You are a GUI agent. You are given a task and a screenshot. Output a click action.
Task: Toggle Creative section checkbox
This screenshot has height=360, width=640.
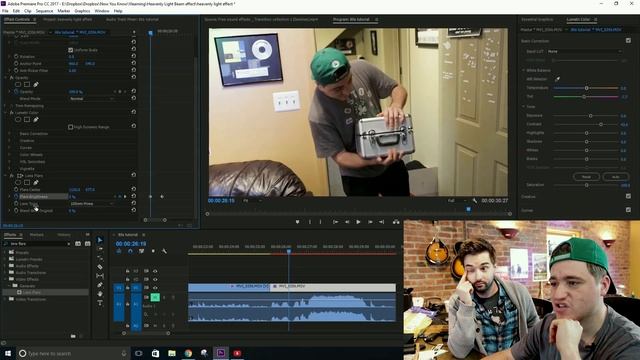point(628,196)
